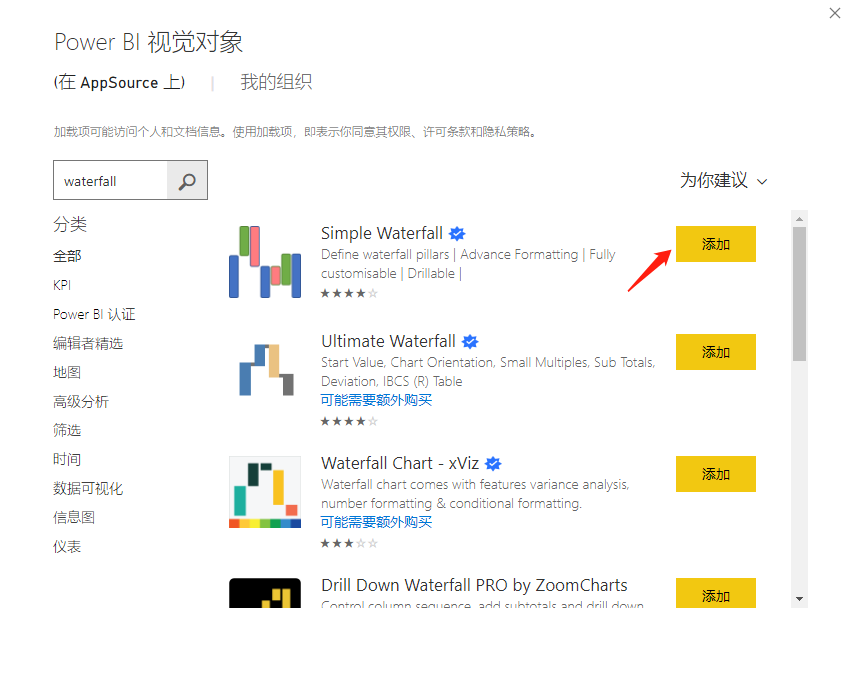Select the 在 AppSource 上 tab
The width and height of the screenshot is (850, 681).
[x=119, y=82]
